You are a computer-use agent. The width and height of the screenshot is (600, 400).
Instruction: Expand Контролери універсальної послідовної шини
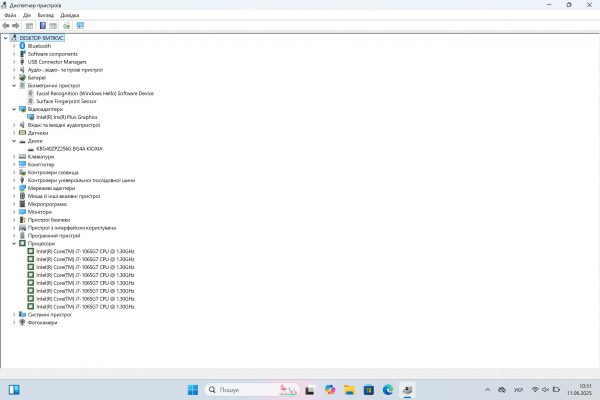[x=14, y=180]
